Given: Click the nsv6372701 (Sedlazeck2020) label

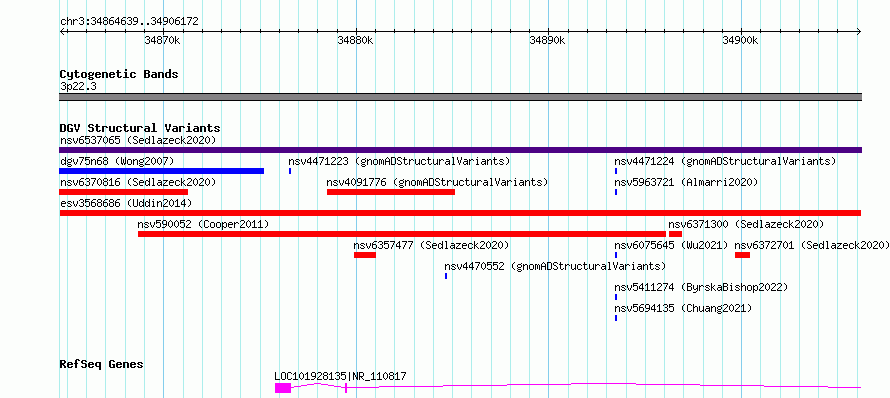Looking at the screenshot, I should tap(812, 245).
